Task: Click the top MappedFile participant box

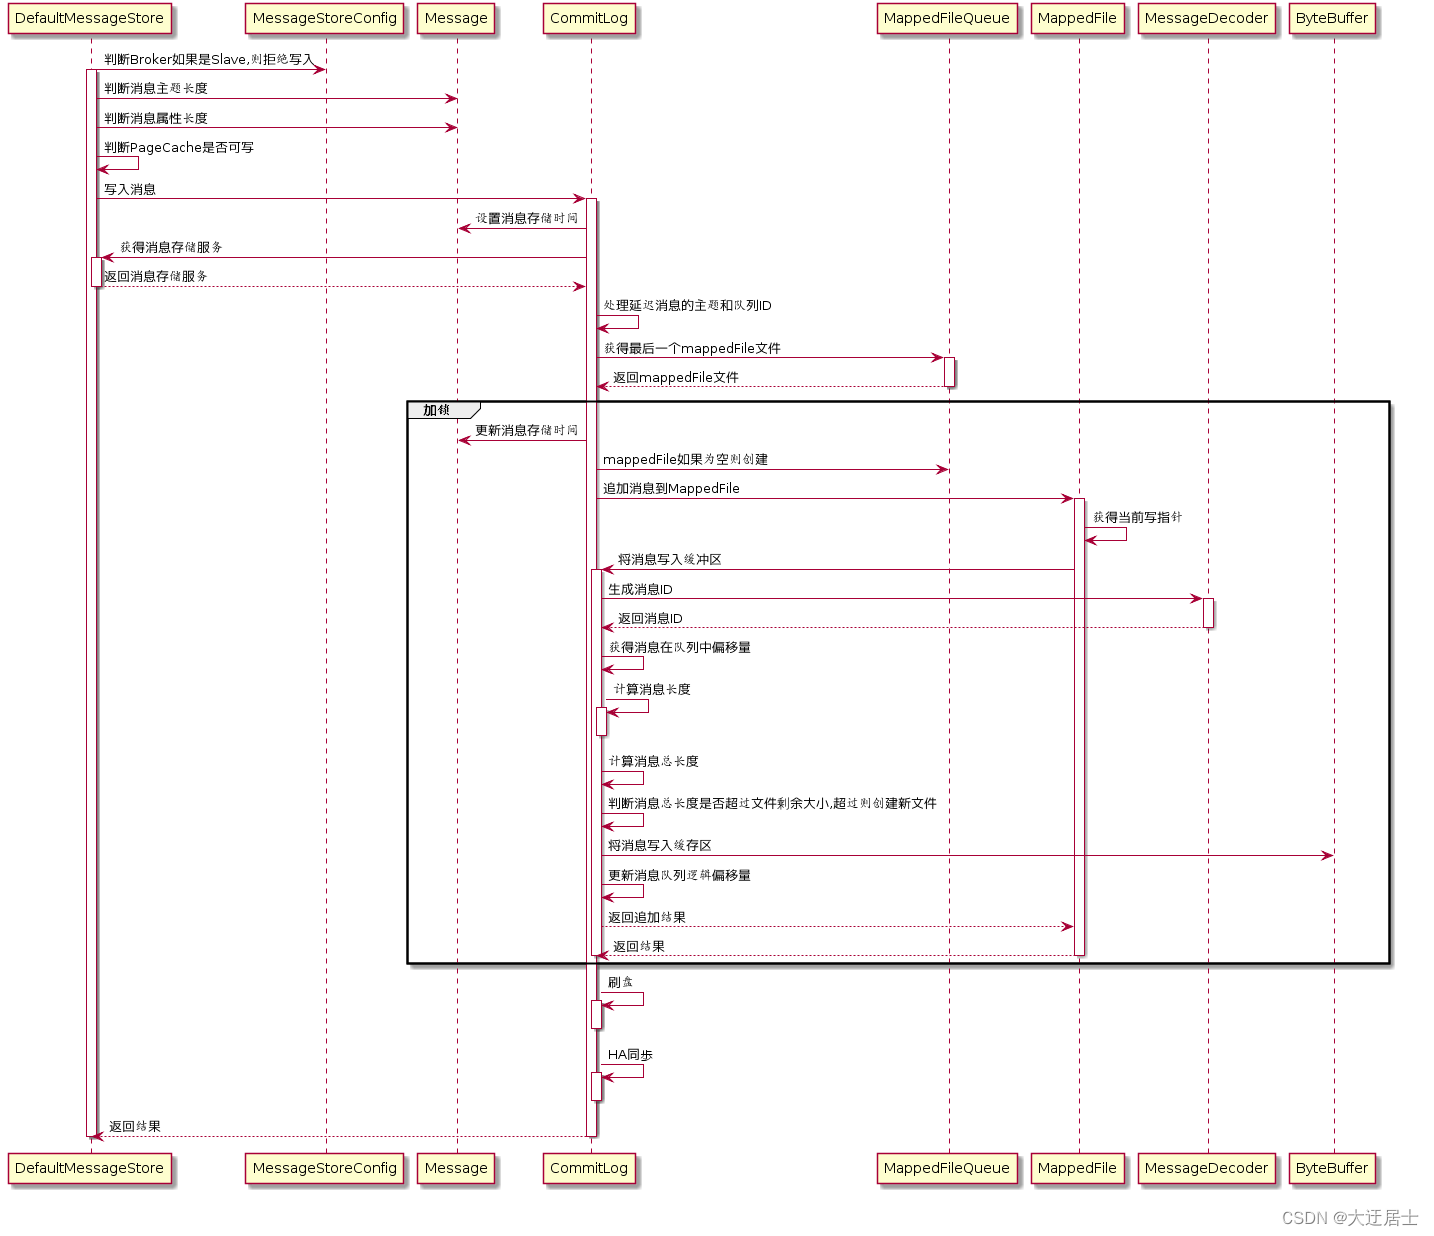Action: (x=1077, y=19)
